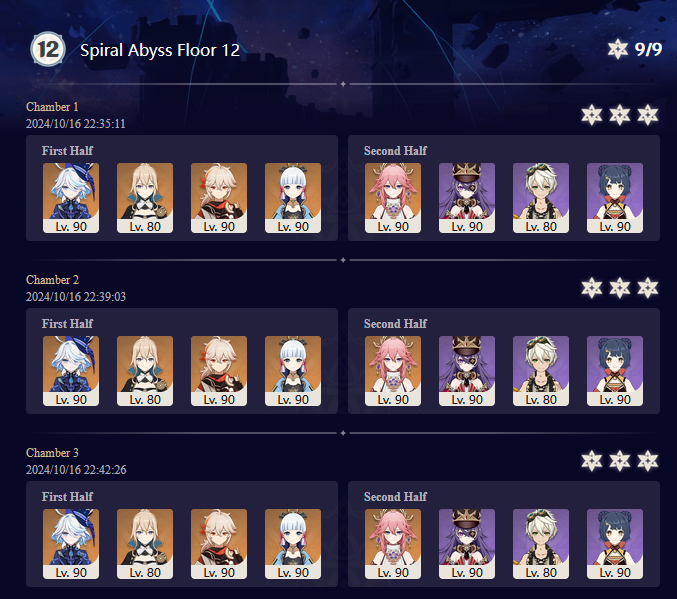677x599 pixels.
Task: Click Chevreuse portrait in Chamber 2 Second Half
Action: click(x=467, y=371)
